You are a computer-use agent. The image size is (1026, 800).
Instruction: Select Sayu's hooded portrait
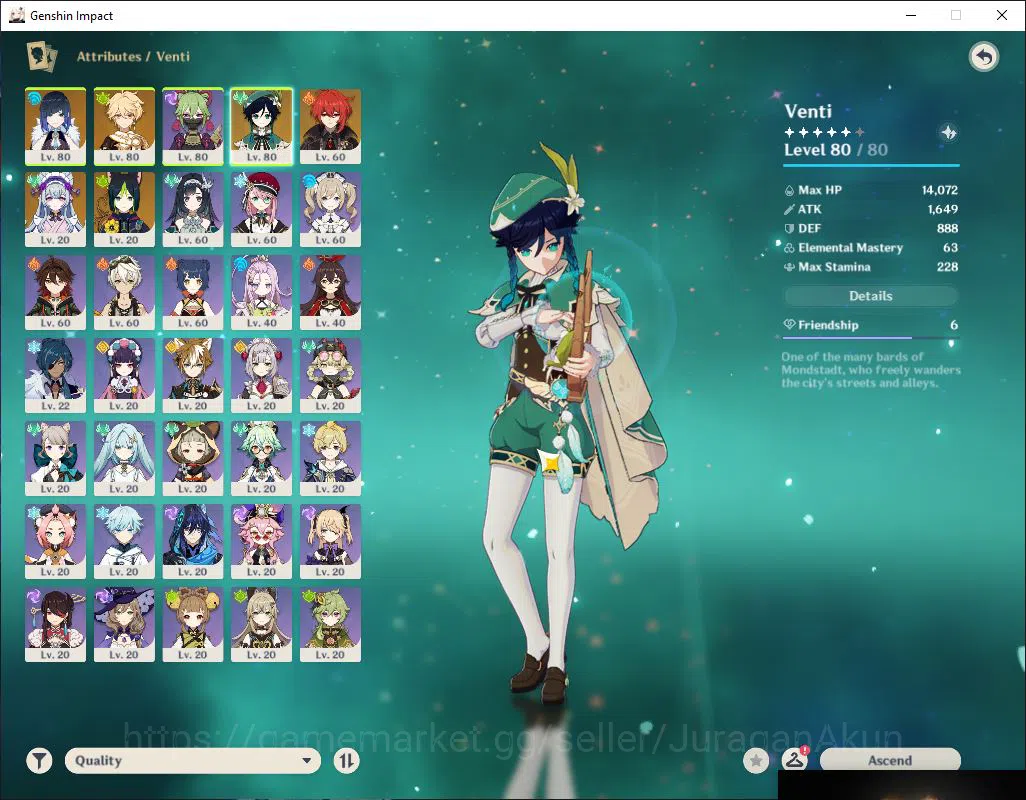[193, 459]
